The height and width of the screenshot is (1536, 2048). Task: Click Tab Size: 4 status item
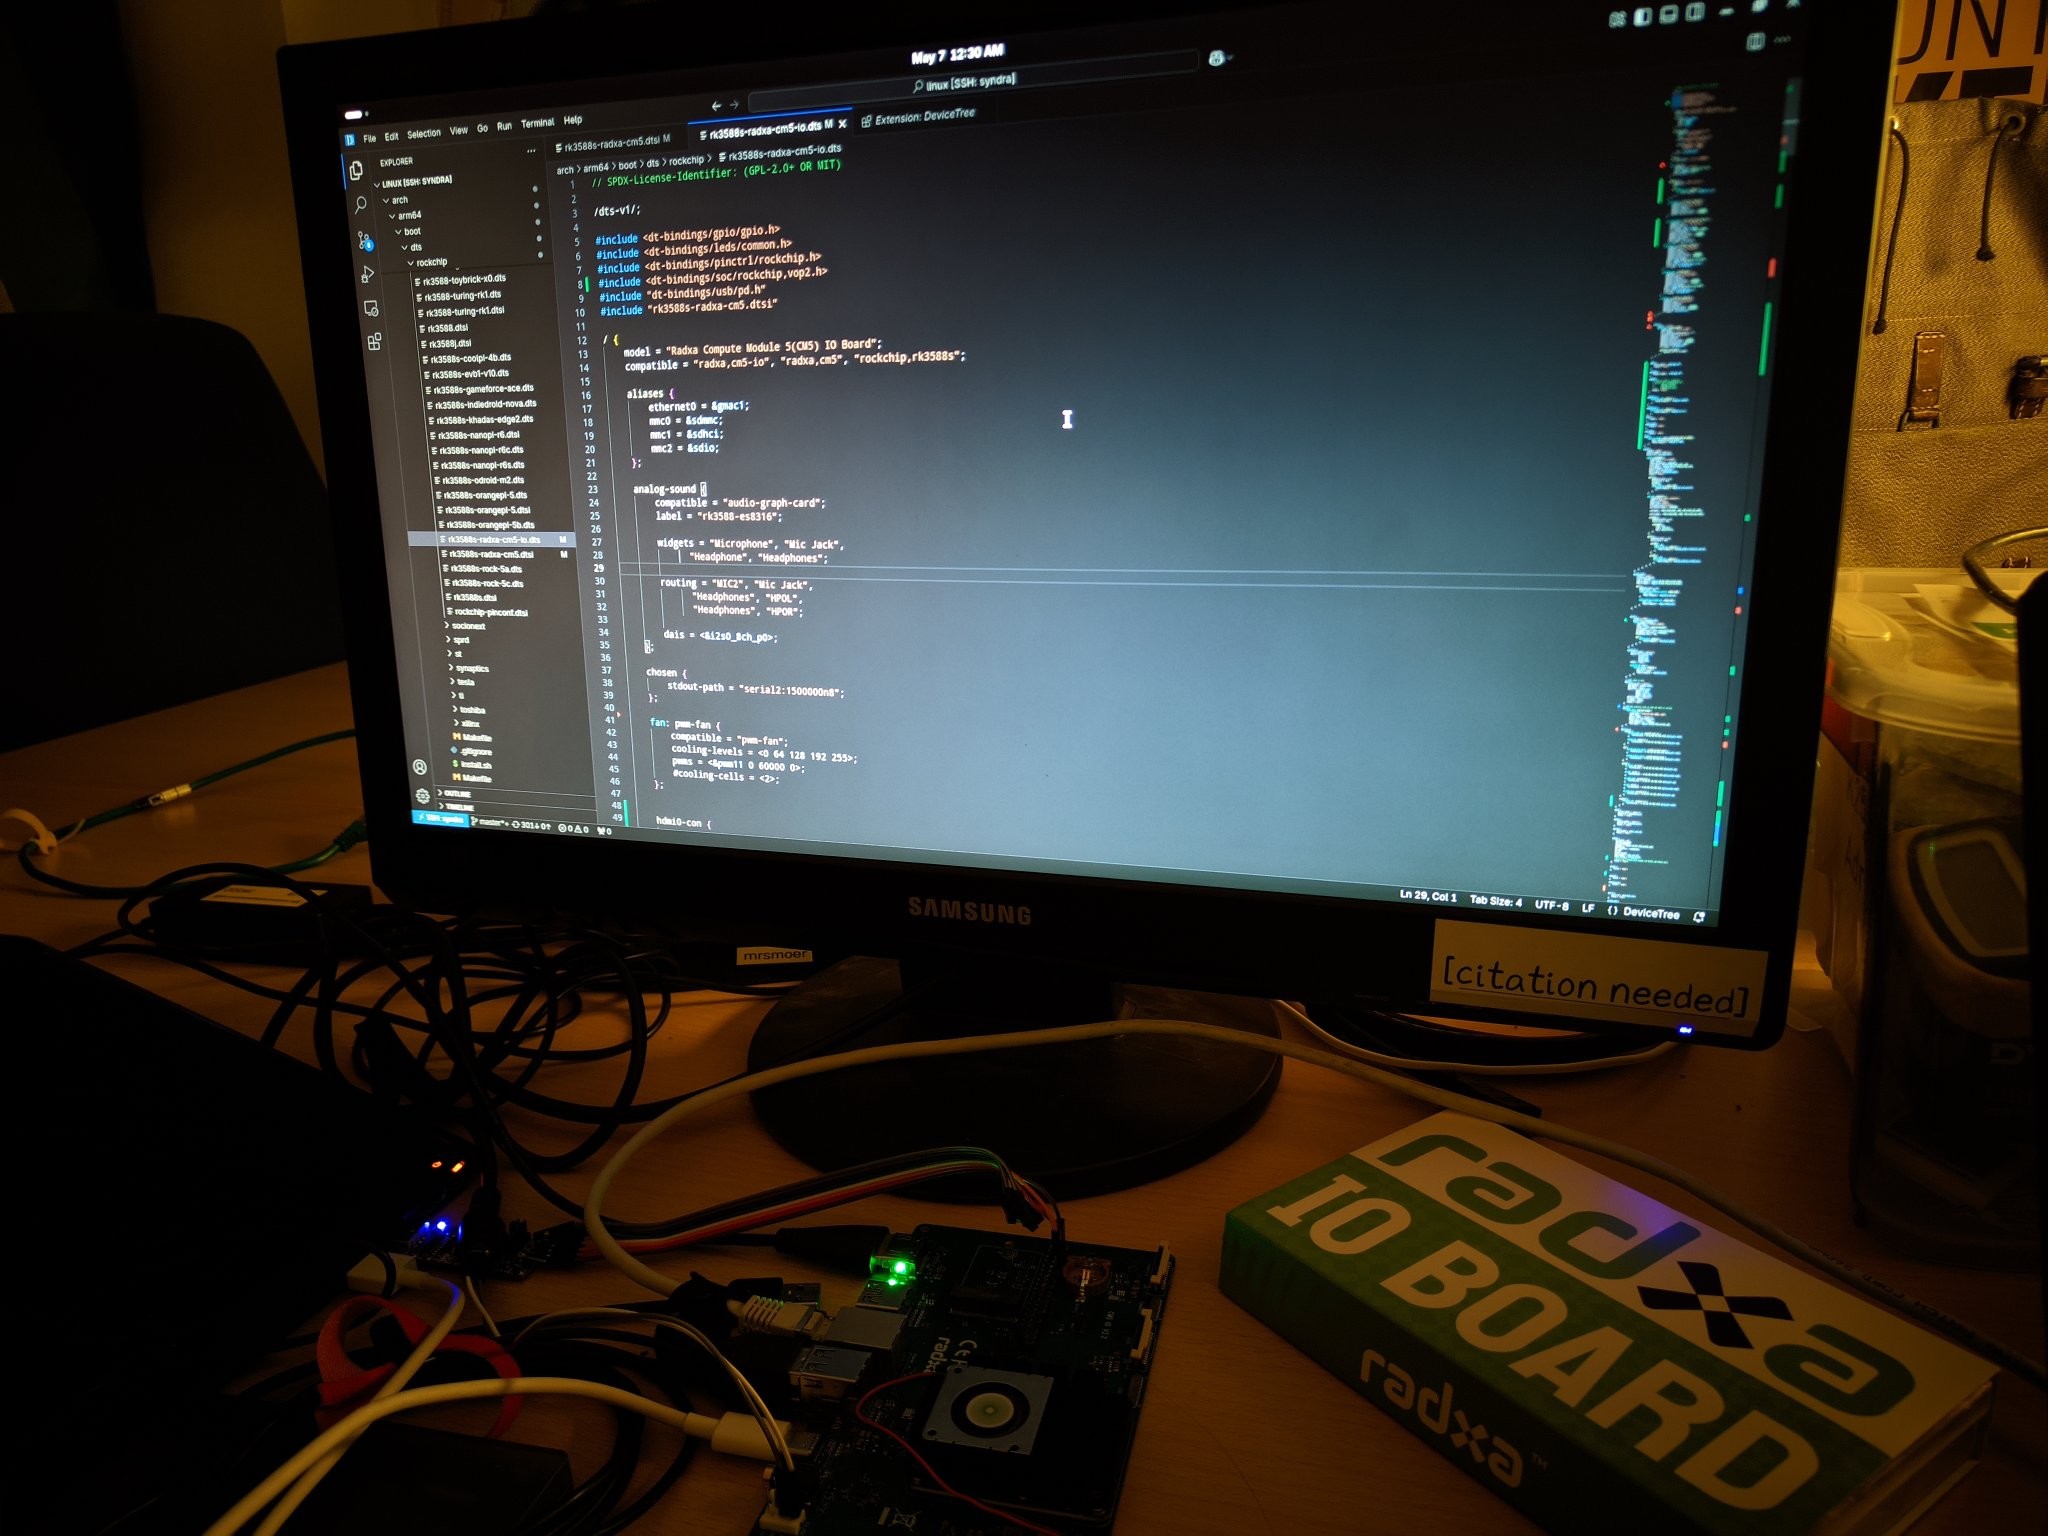(1496, 901)
